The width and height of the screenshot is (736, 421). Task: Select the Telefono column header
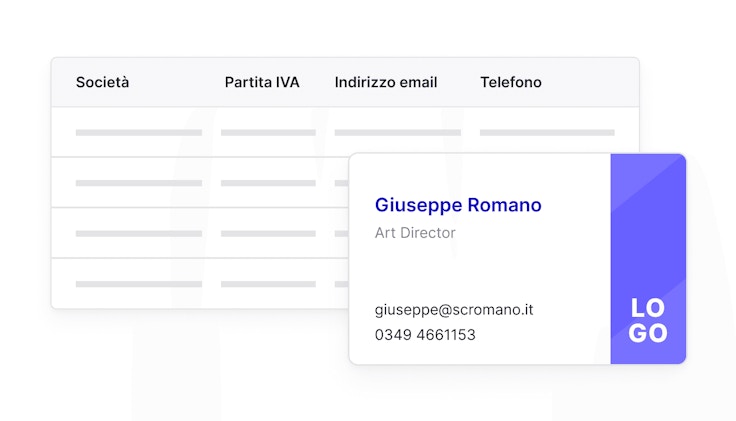pos(511,82)
